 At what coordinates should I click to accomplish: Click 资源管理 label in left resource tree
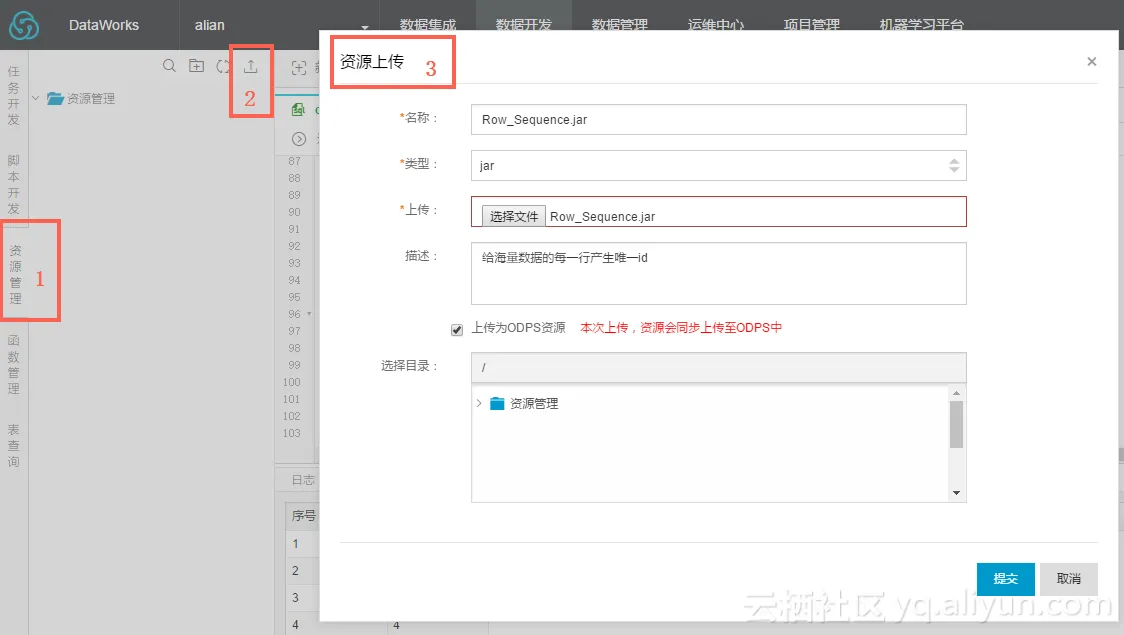pos(91,98)
